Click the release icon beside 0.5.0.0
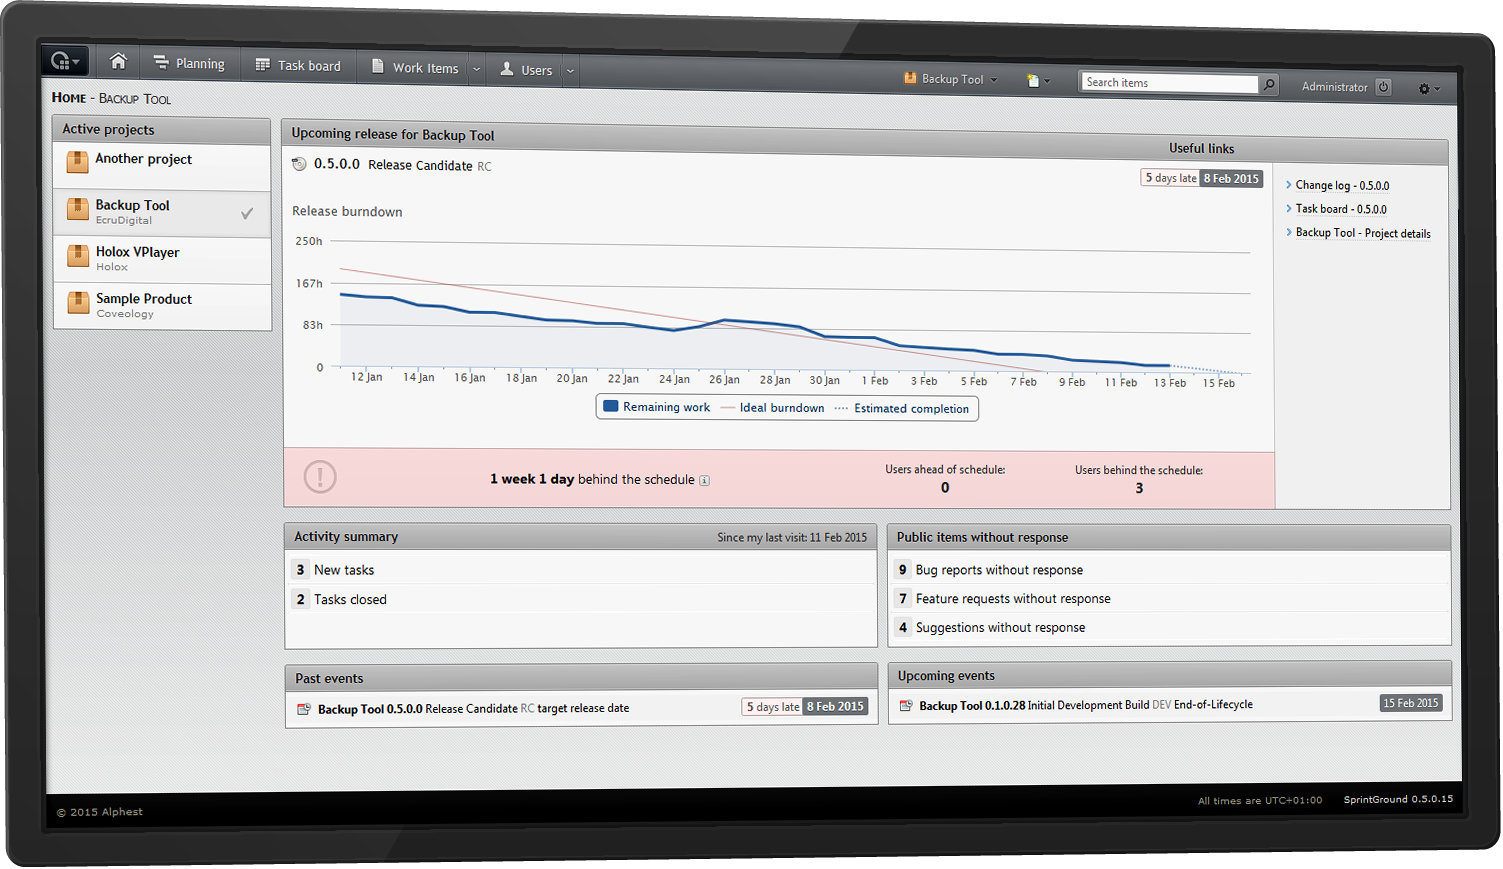The width and height of the screenshot is (1503, 869). coord(299,164)
